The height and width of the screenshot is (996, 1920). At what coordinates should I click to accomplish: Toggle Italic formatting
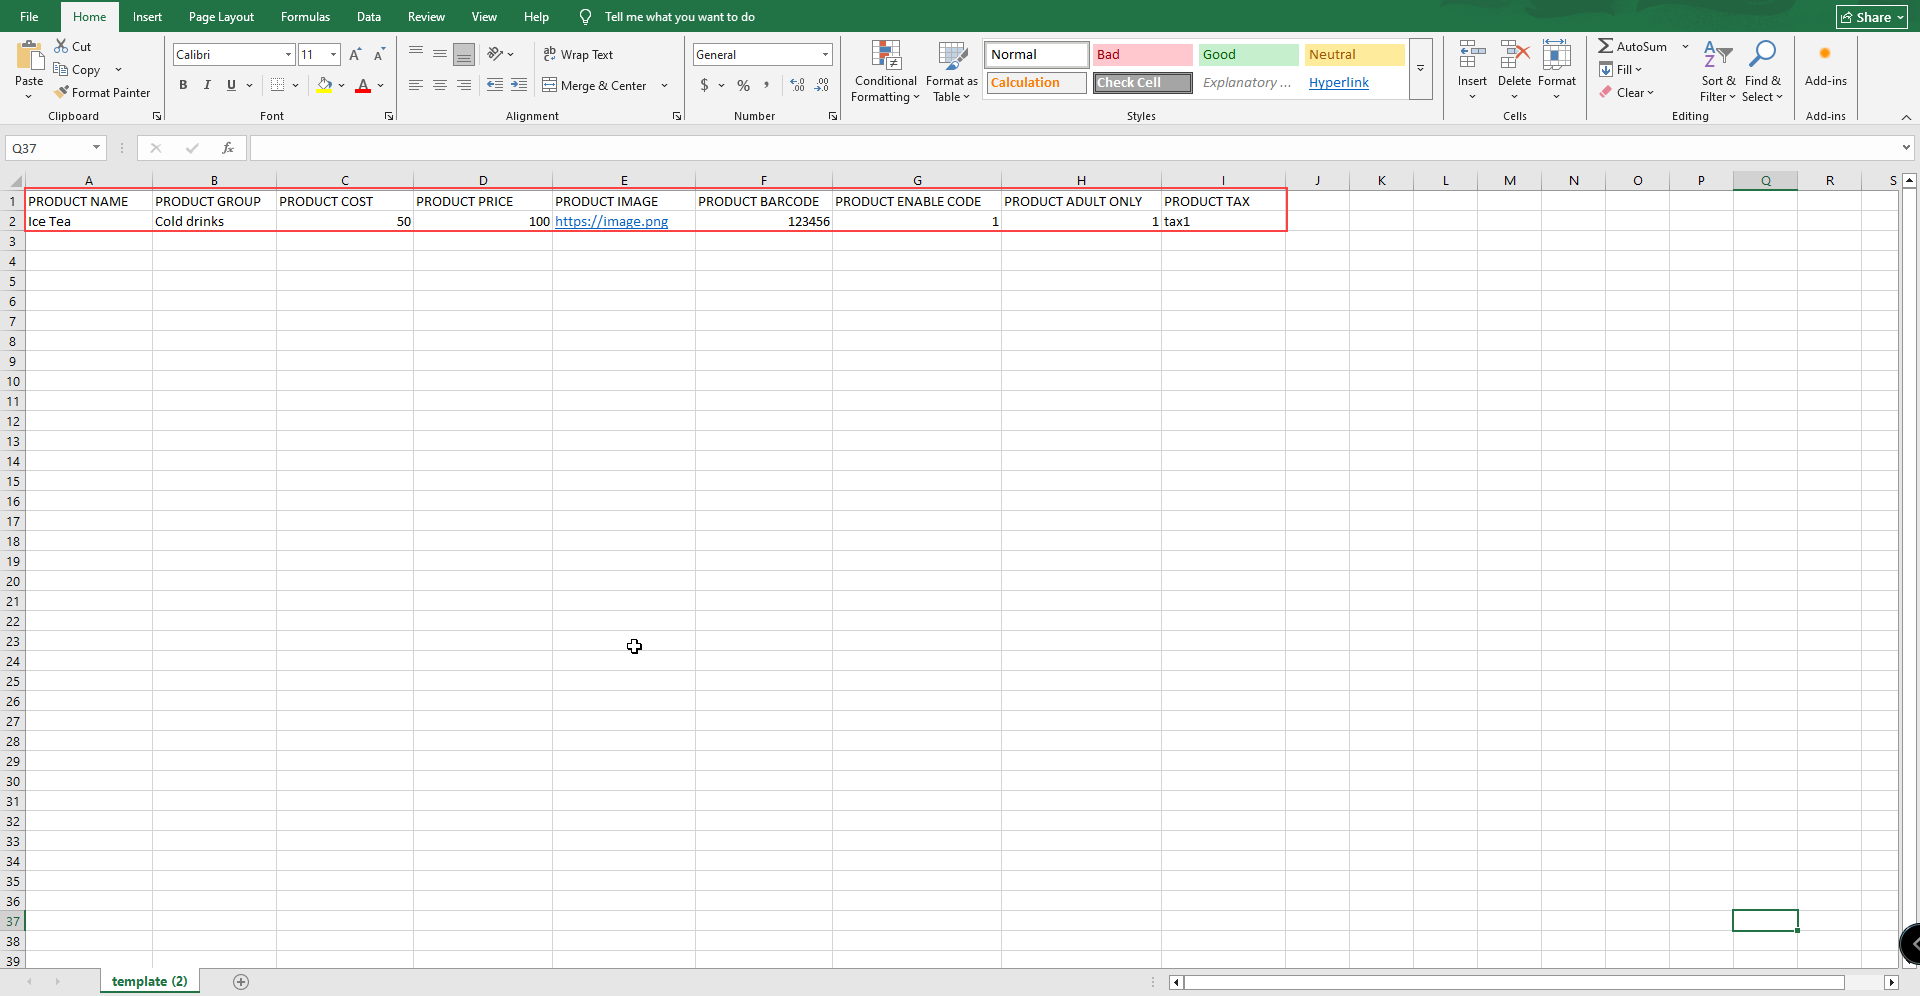tap(207, 85)
